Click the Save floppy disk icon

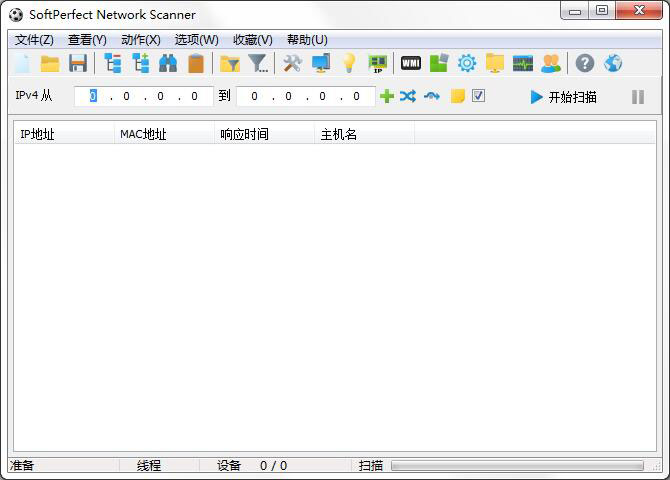[78, 64]
